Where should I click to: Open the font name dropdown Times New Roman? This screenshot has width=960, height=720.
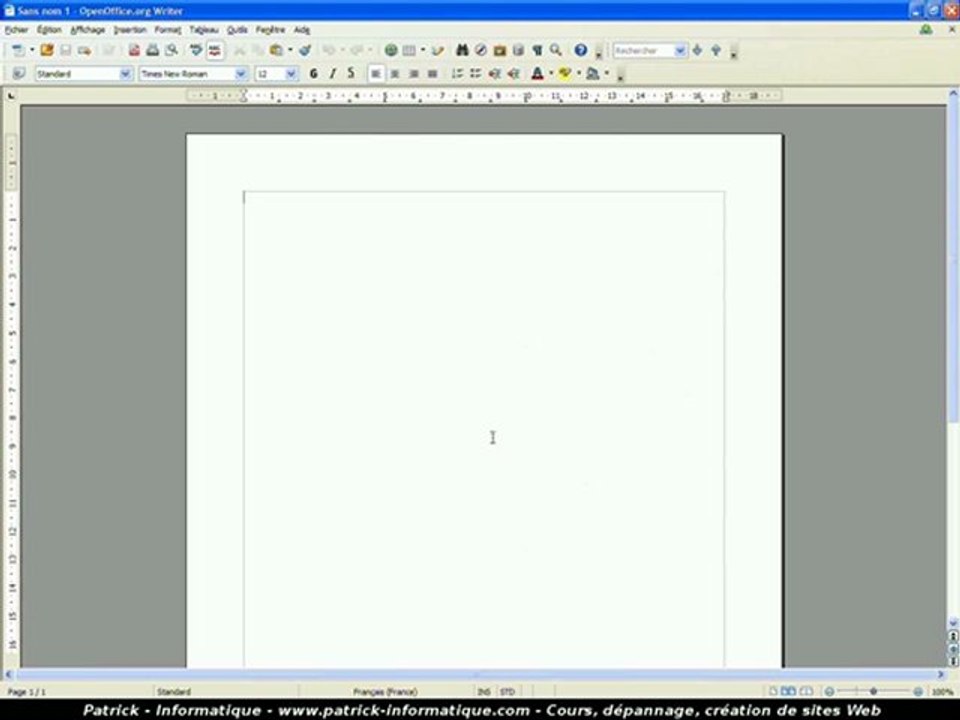tap(241, 74)
